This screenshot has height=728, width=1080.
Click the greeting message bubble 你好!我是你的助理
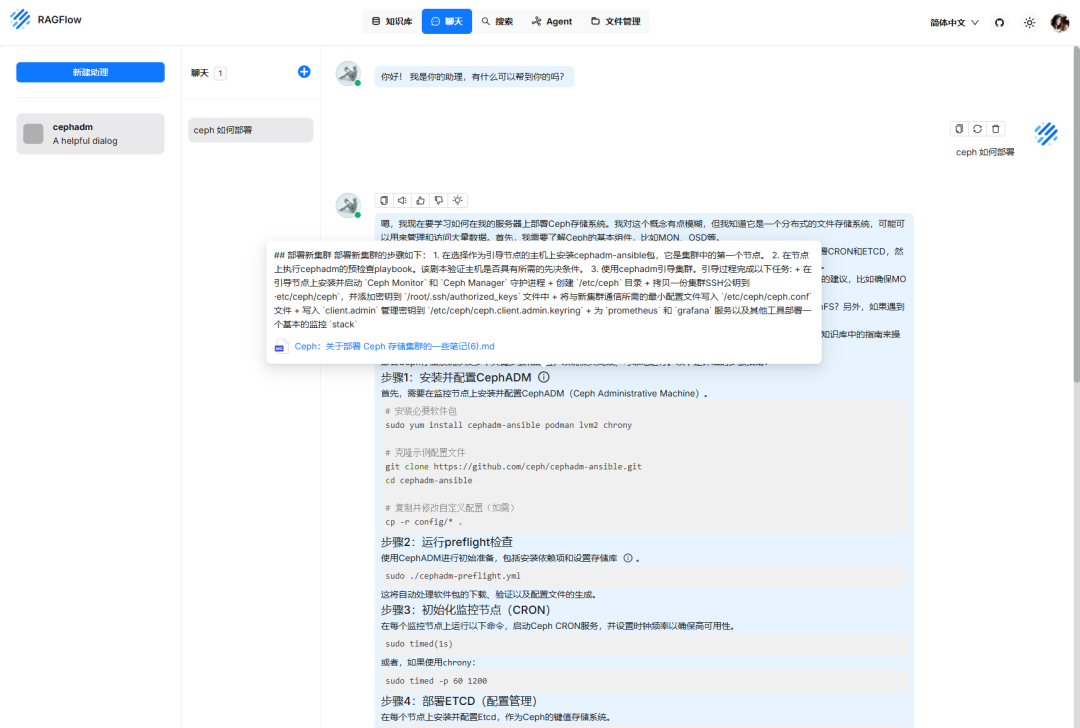474,76
